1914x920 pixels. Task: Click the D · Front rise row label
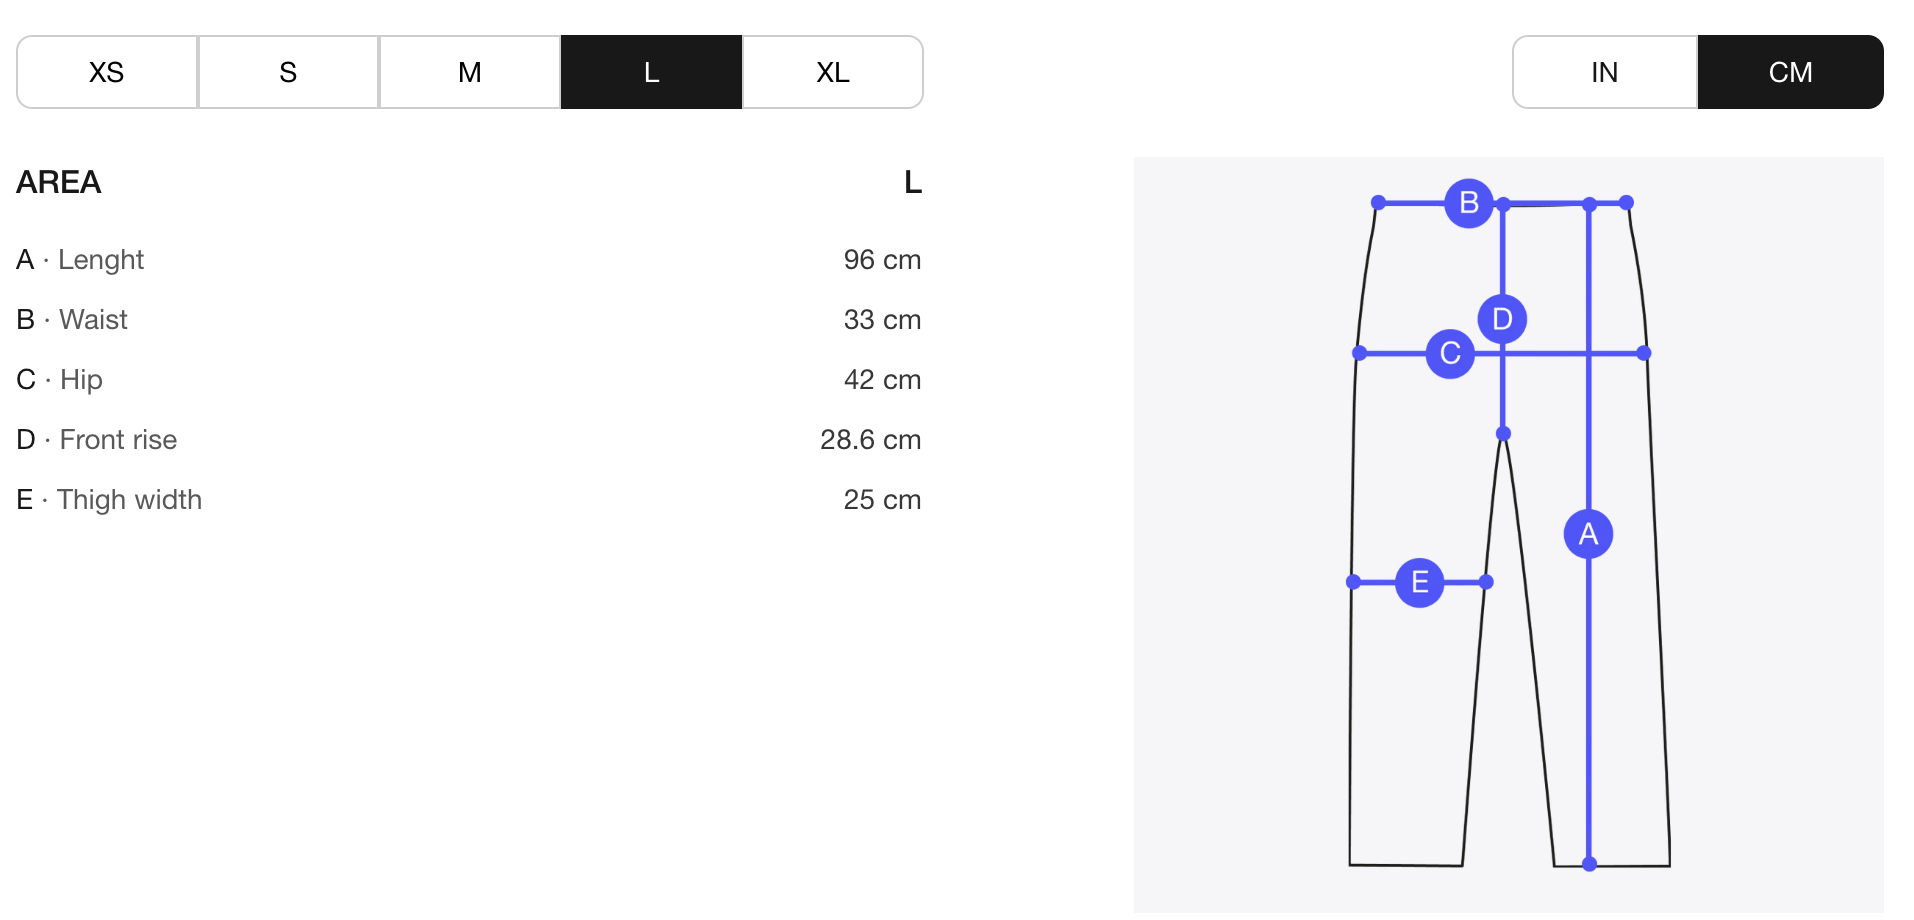(97, 440)
